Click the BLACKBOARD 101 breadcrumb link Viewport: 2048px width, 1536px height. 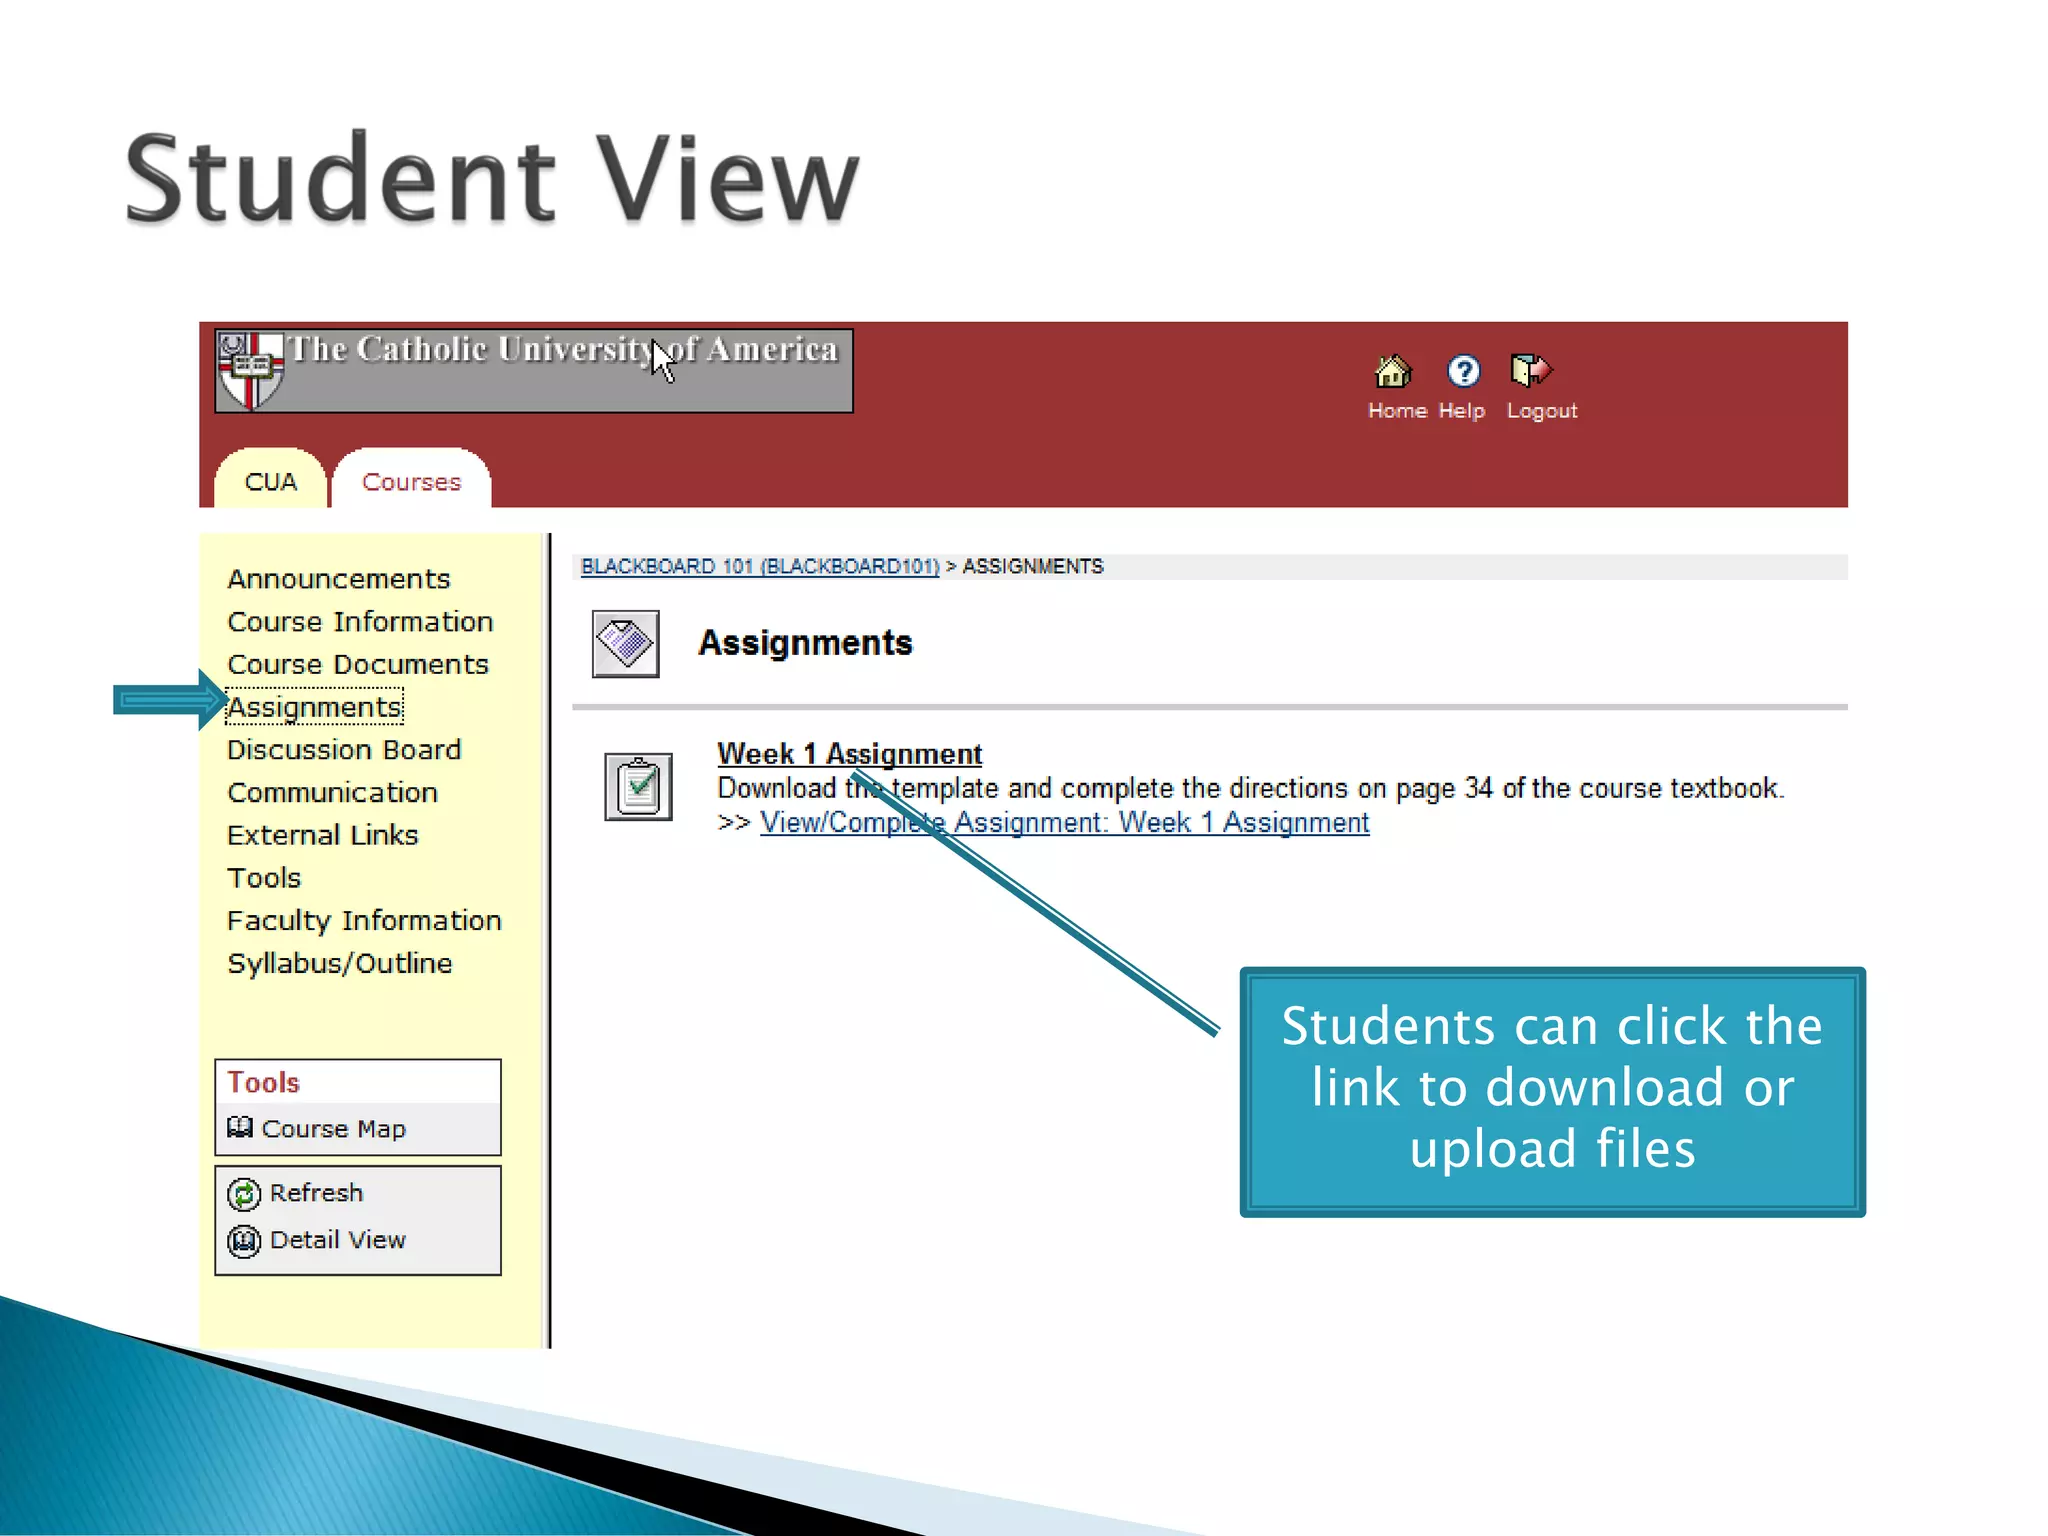[759, 567]
